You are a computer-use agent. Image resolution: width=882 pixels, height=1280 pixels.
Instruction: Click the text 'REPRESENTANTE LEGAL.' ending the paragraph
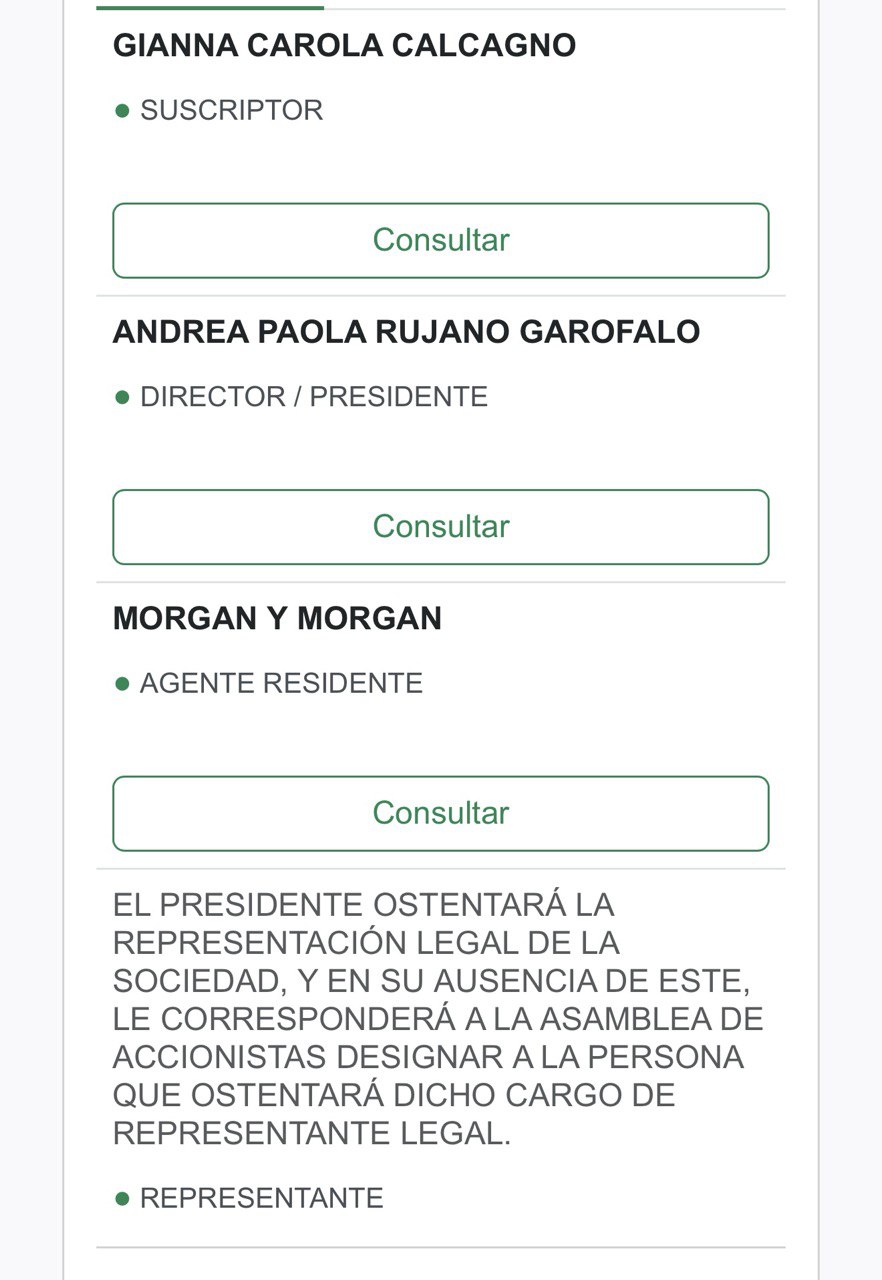click(x=312, y=1133)
